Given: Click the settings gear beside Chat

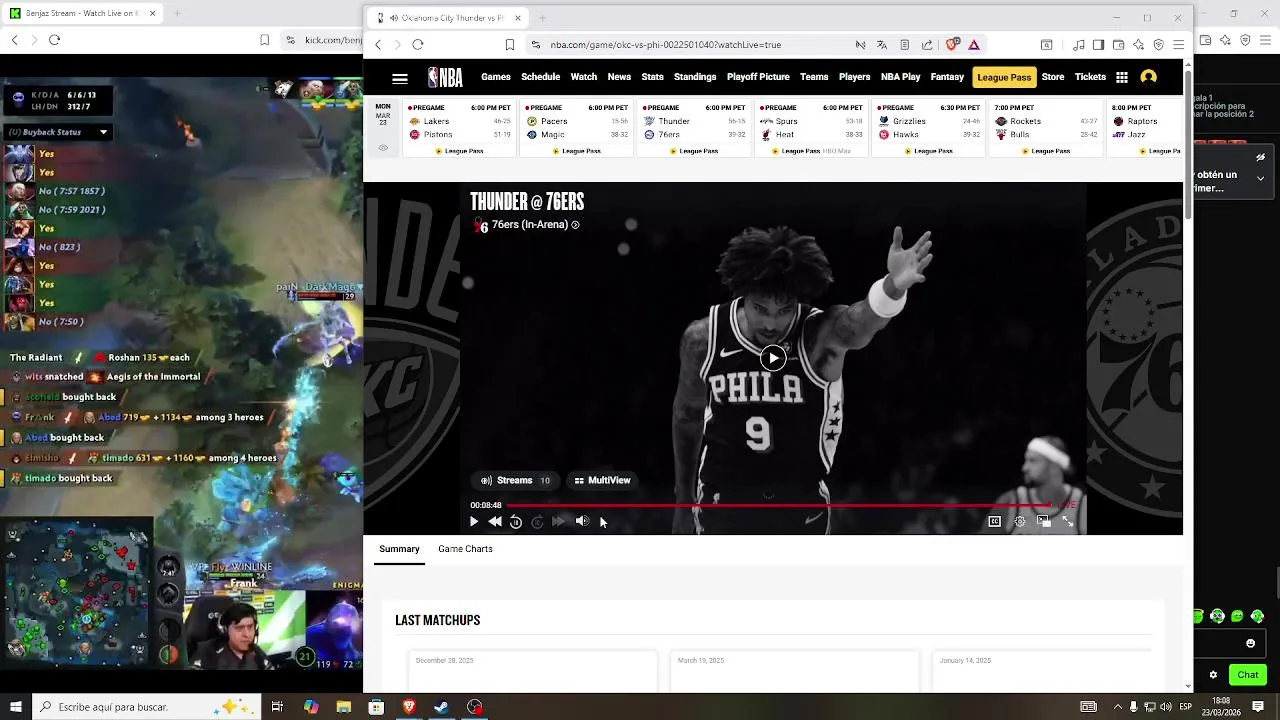Looking at the screenshot, I should tap(1213, 675).
